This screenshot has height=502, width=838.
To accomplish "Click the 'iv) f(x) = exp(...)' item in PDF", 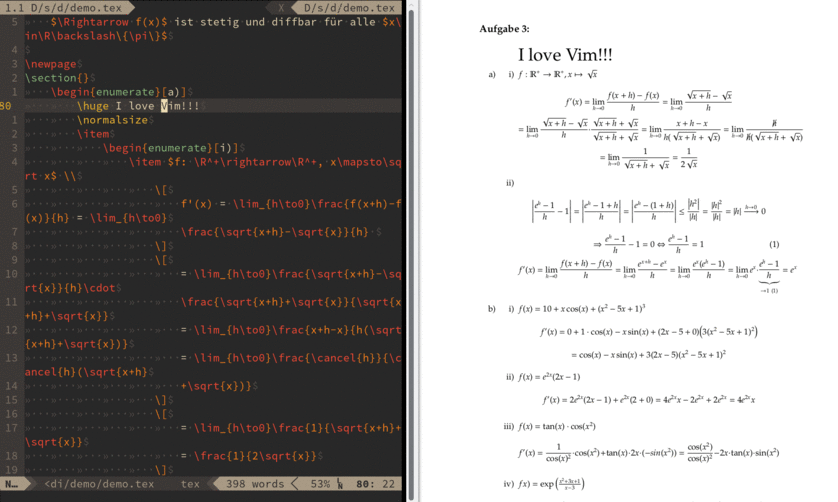I will (x=544, y=484).
